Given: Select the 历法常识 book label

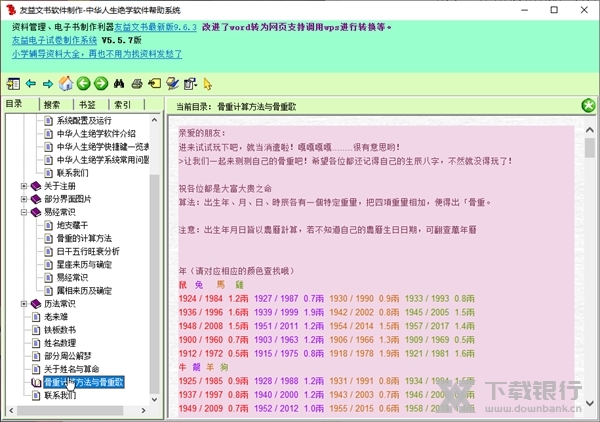Looking at the screenshot, I should click(60, 304).
